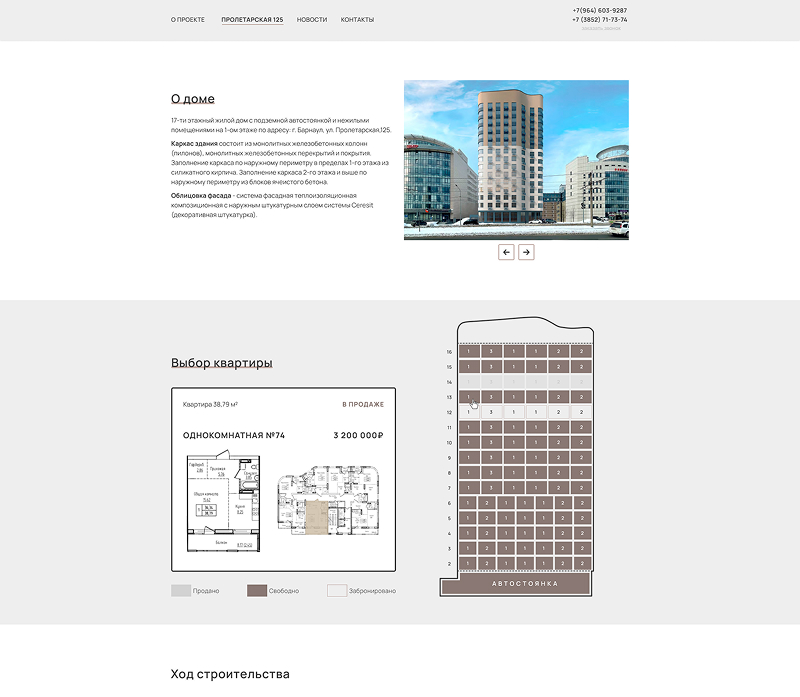This screenshot has width=800, height=697.
Task: Select first apartment on floor 2
Action: click(466, 563)
